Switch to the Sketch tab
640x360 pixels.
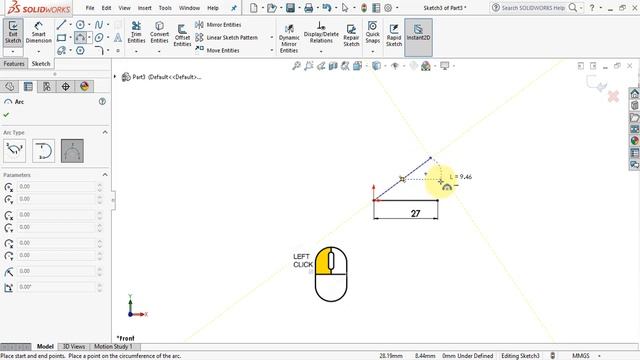point(41,64)
